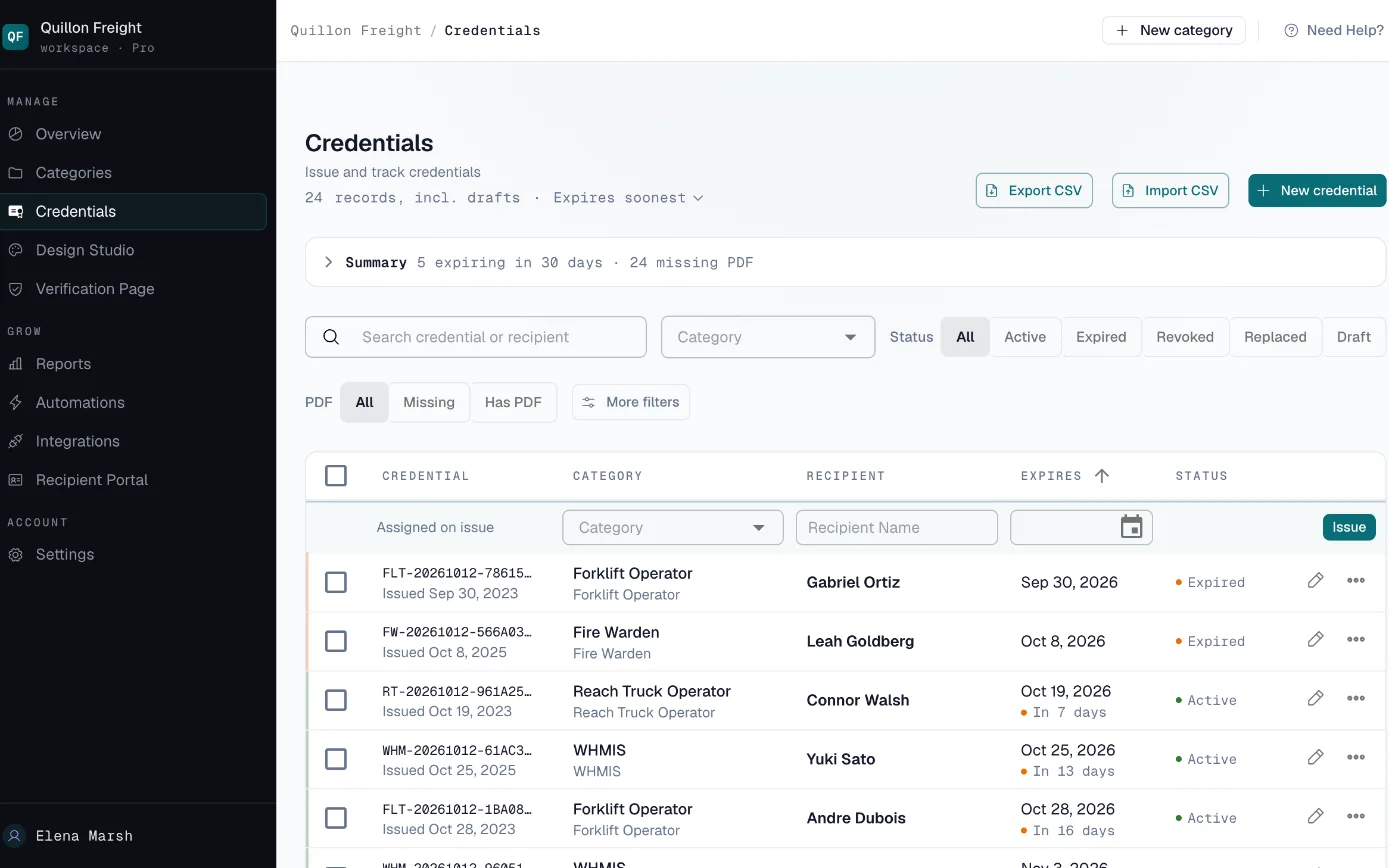Check the Gabriel Ortiz row checkbox
This screenshot has height=868, width=1389.
[336, 582]
